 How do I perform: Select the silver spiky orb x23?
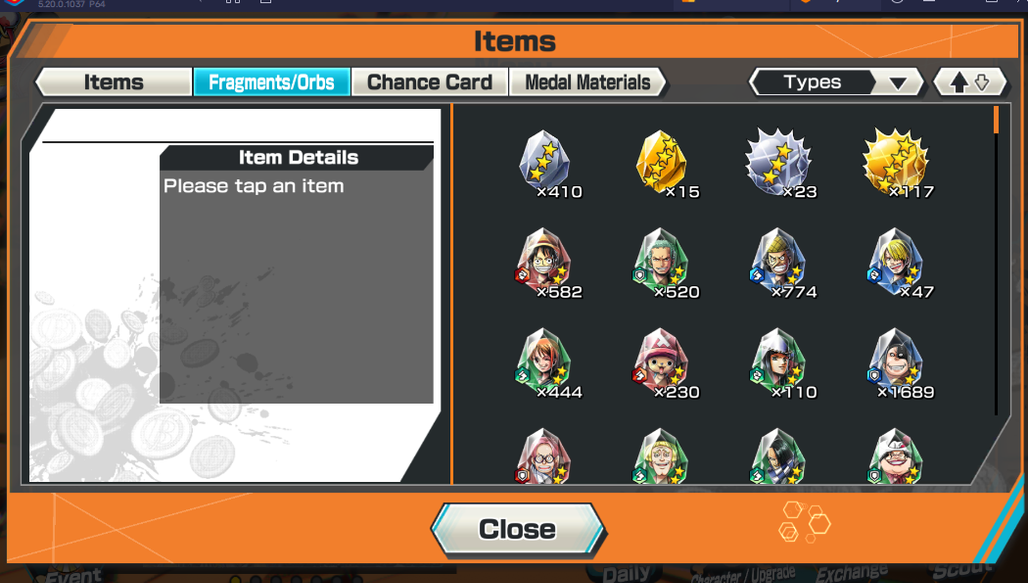coord(780,164)
